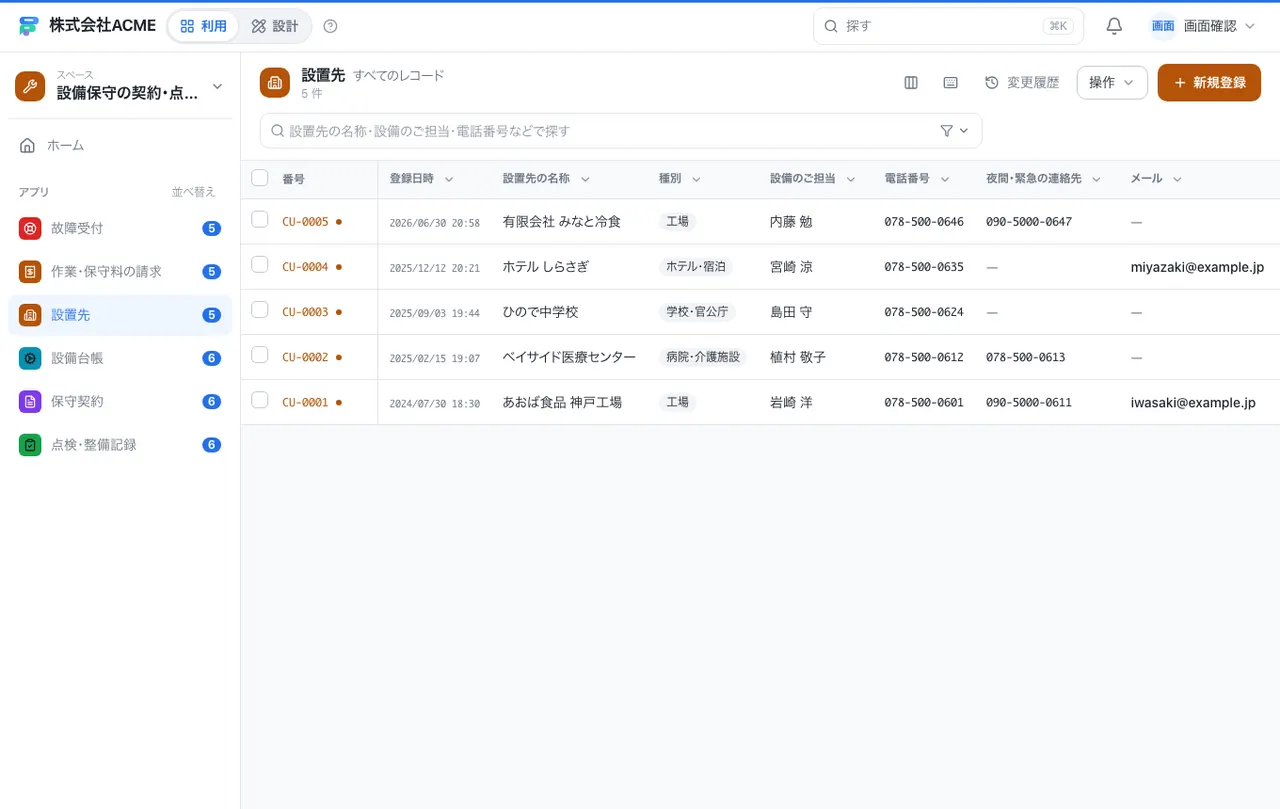This screenshot has height=809, width=1280.
Task: Click the notification bell icon
Action: [x=1114, y=26]
